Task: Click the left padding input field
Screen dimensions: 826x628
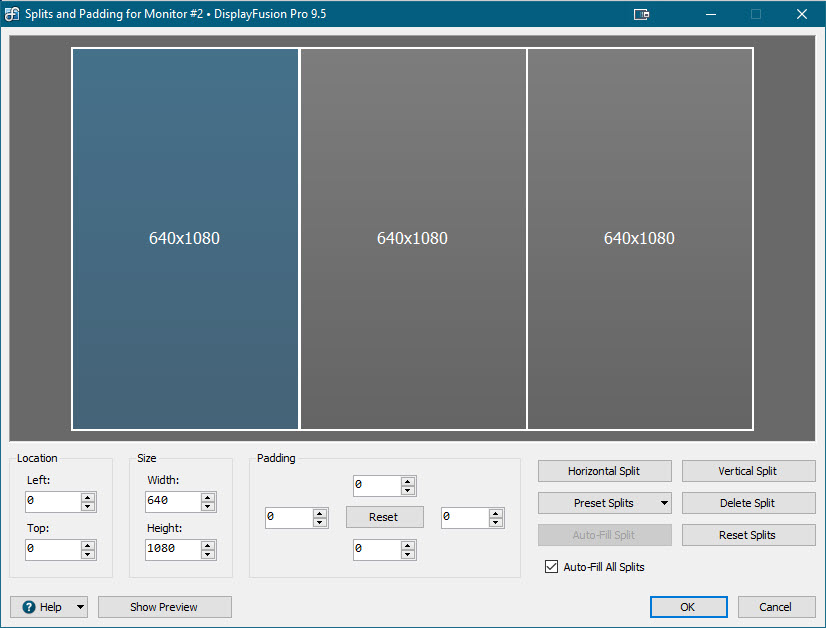Action: pos(289,517)
